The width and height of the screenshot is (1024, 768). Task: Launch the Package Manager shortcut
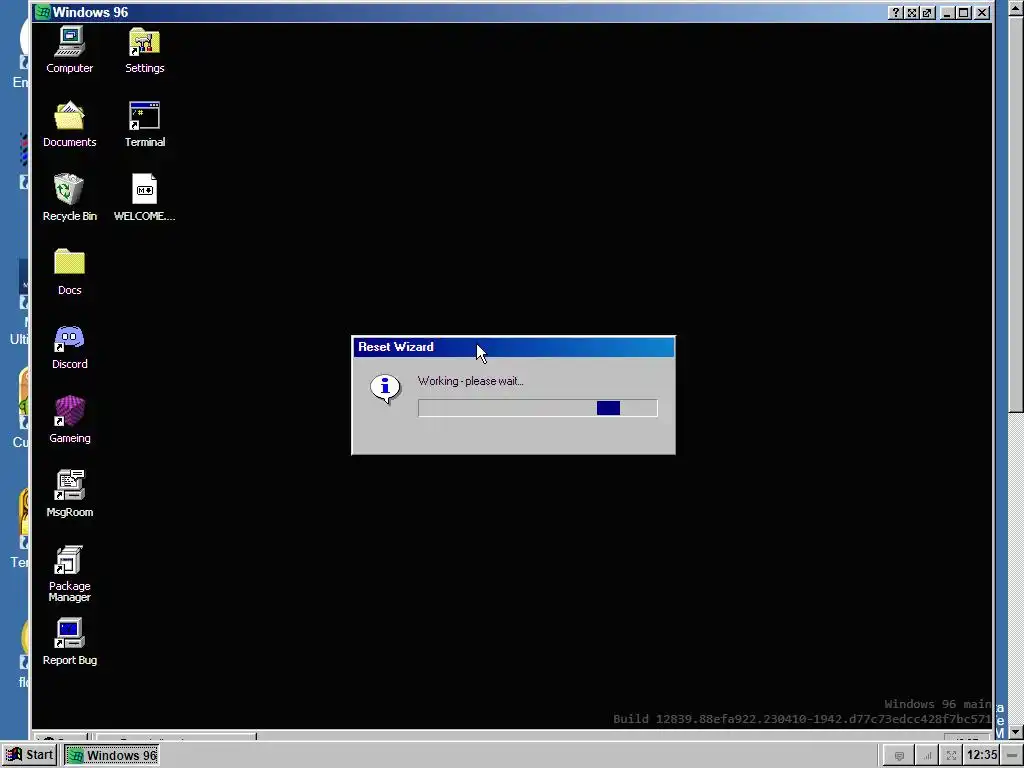69,573
